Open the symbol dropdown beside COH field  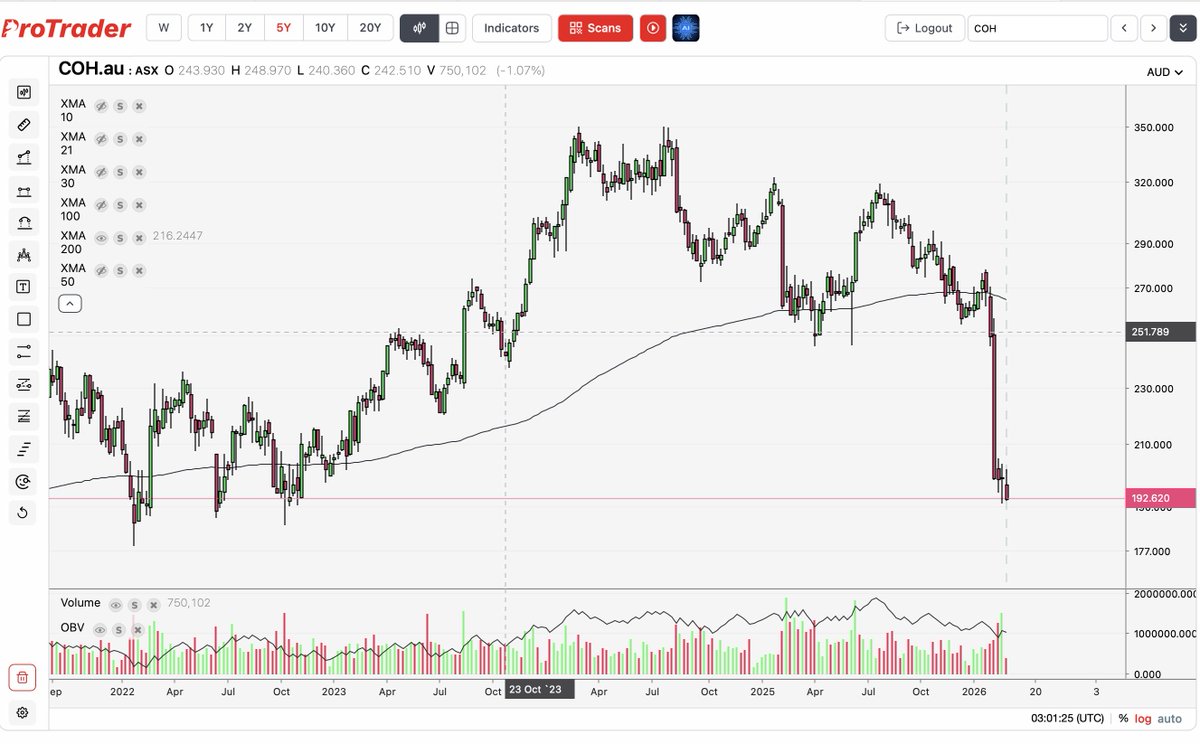1182,28
